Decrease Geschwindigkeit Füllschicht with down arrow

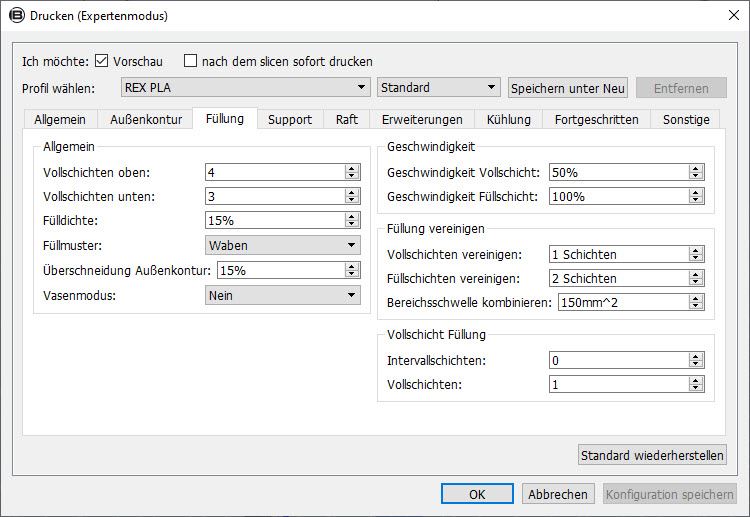696,199
